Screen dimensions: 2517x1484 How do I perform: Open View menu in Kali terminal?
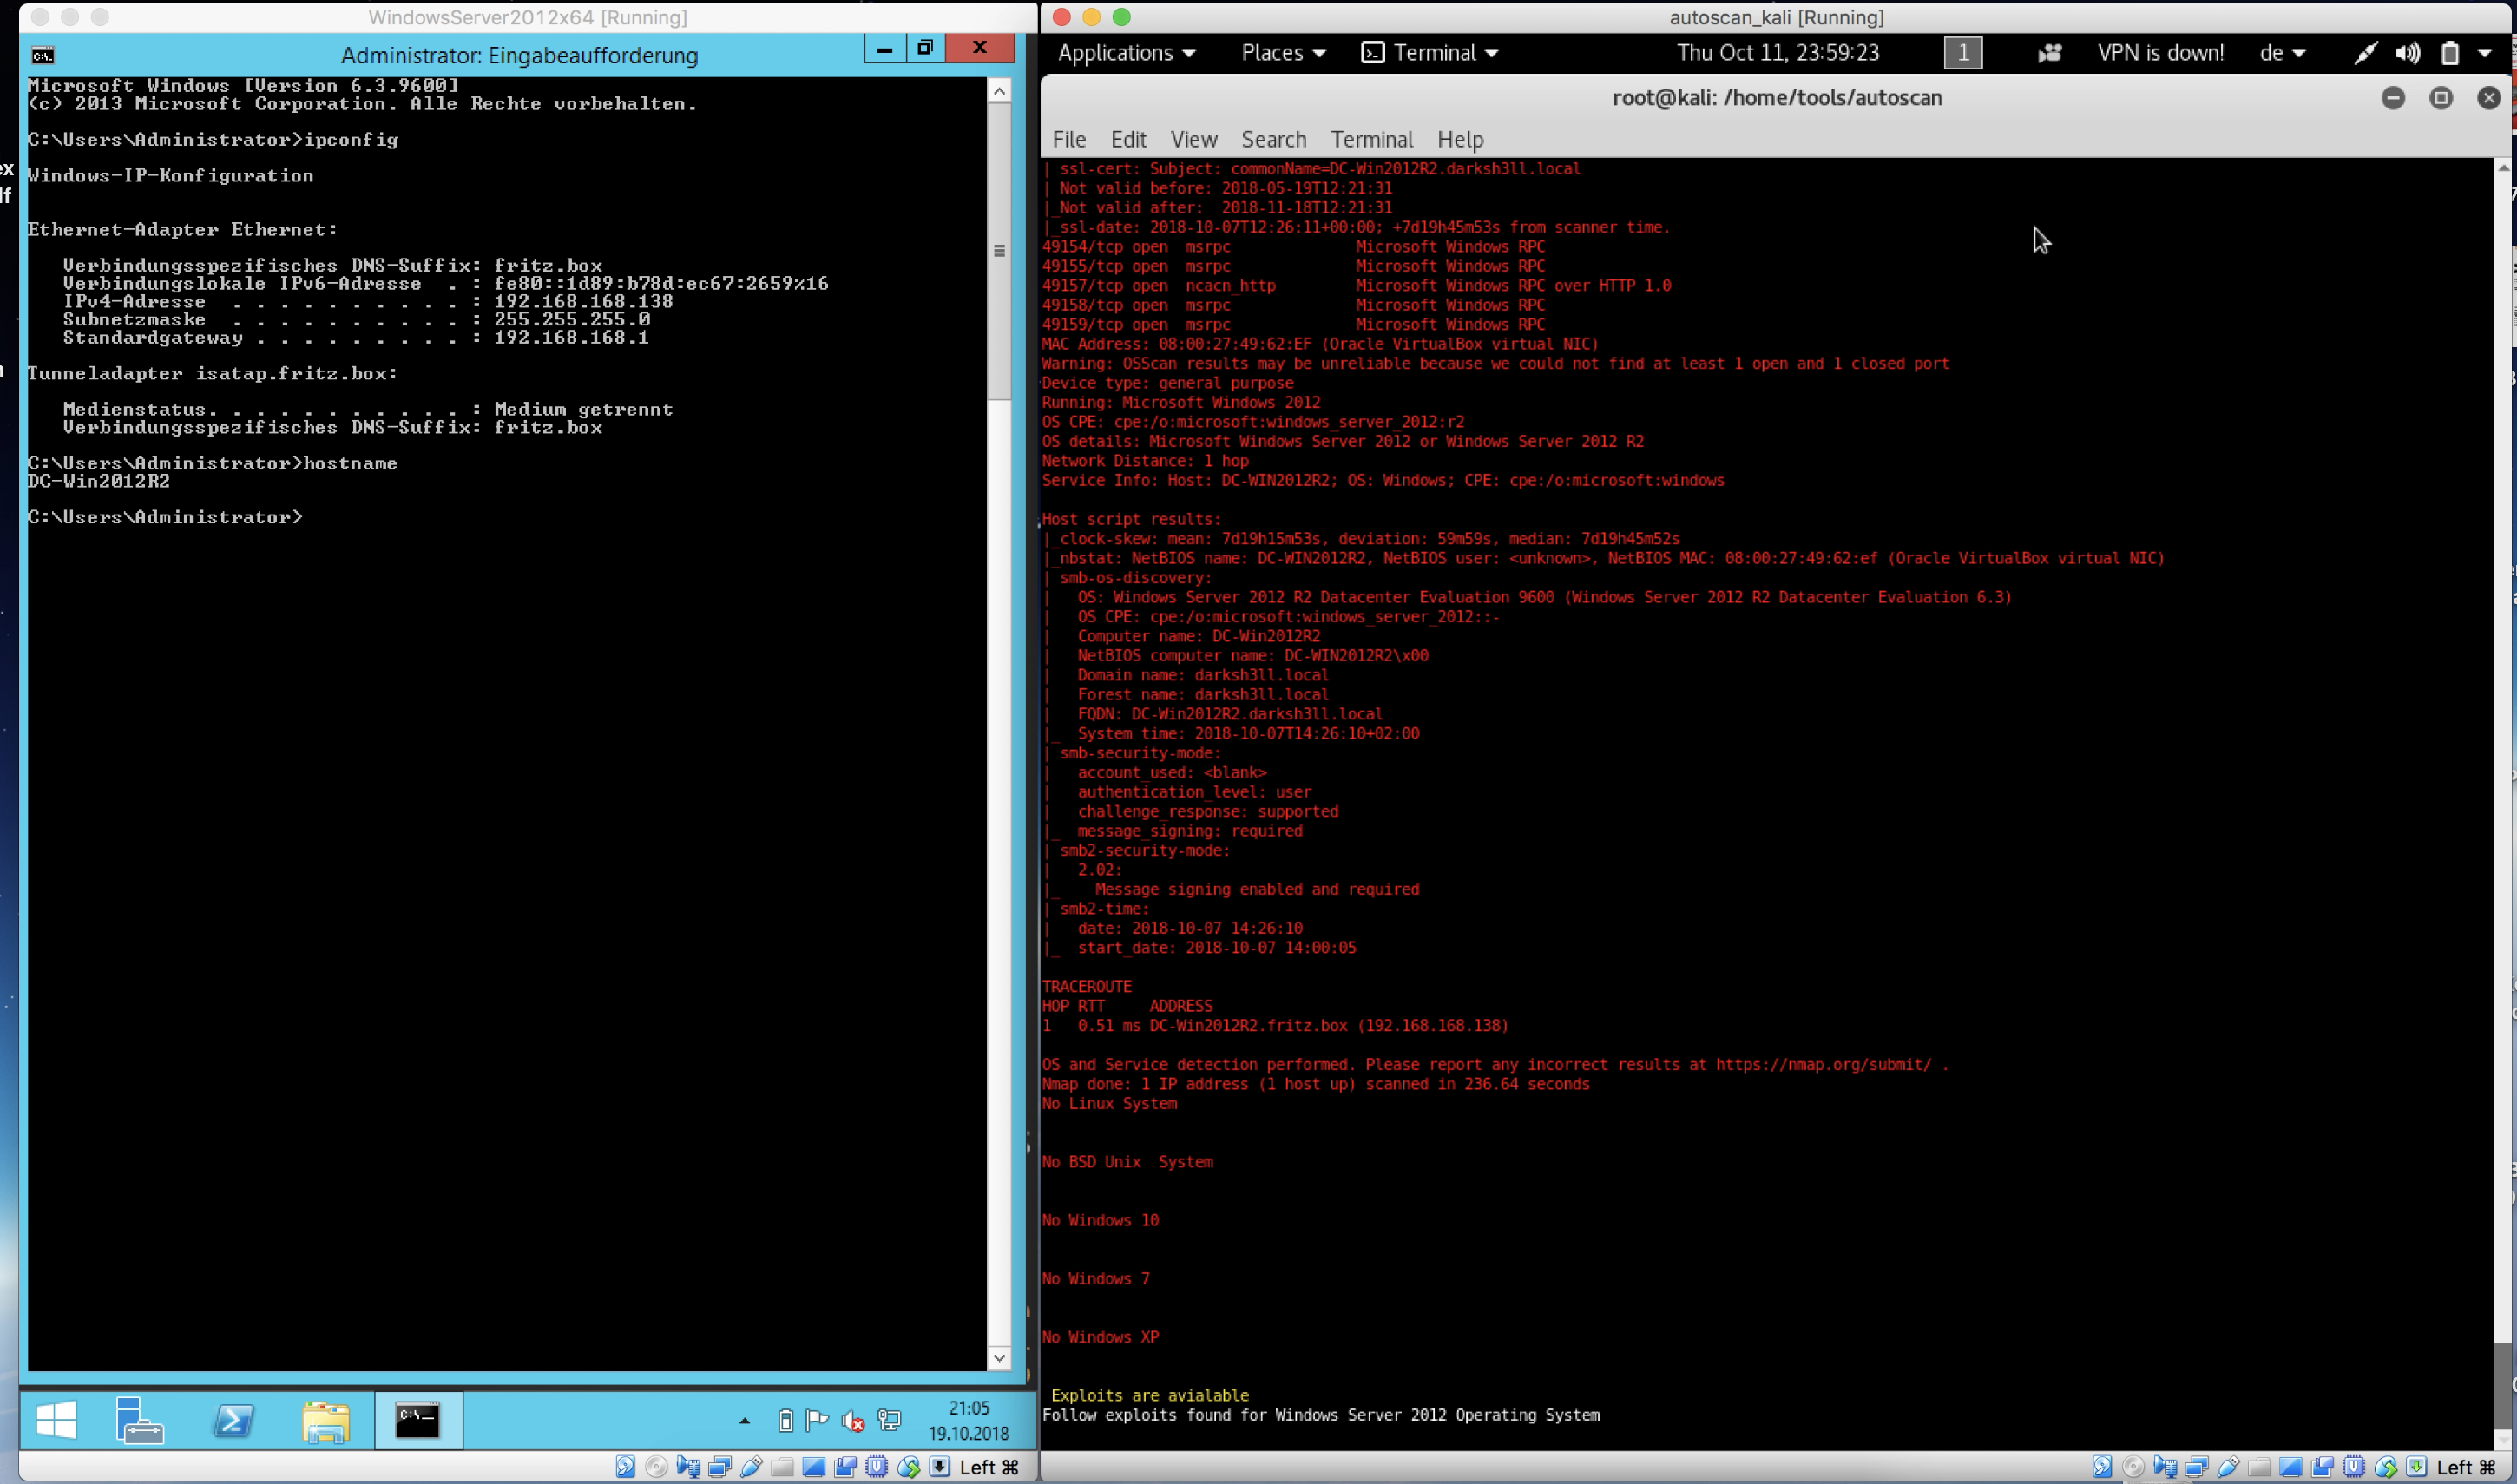point(1194,139)
